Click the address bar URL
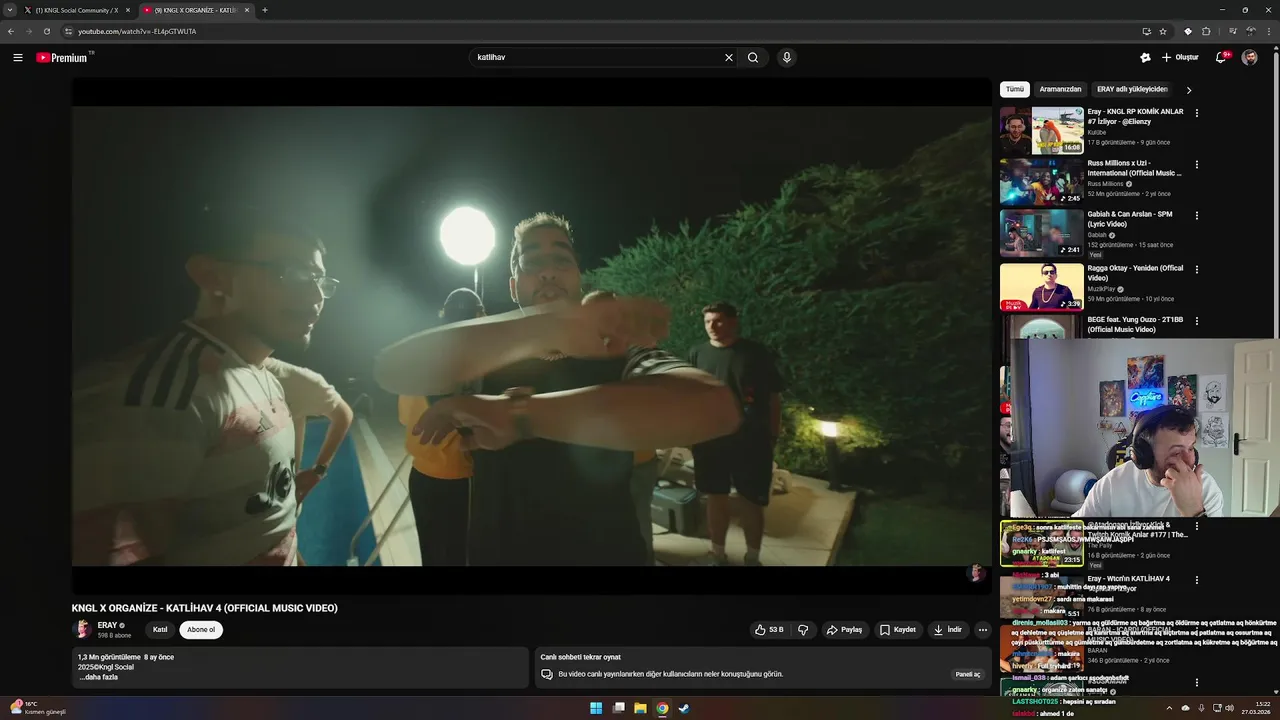Image resolution: width=1280 pixels, height=720 pixels. pyautogui.click(x=137, y=31)
